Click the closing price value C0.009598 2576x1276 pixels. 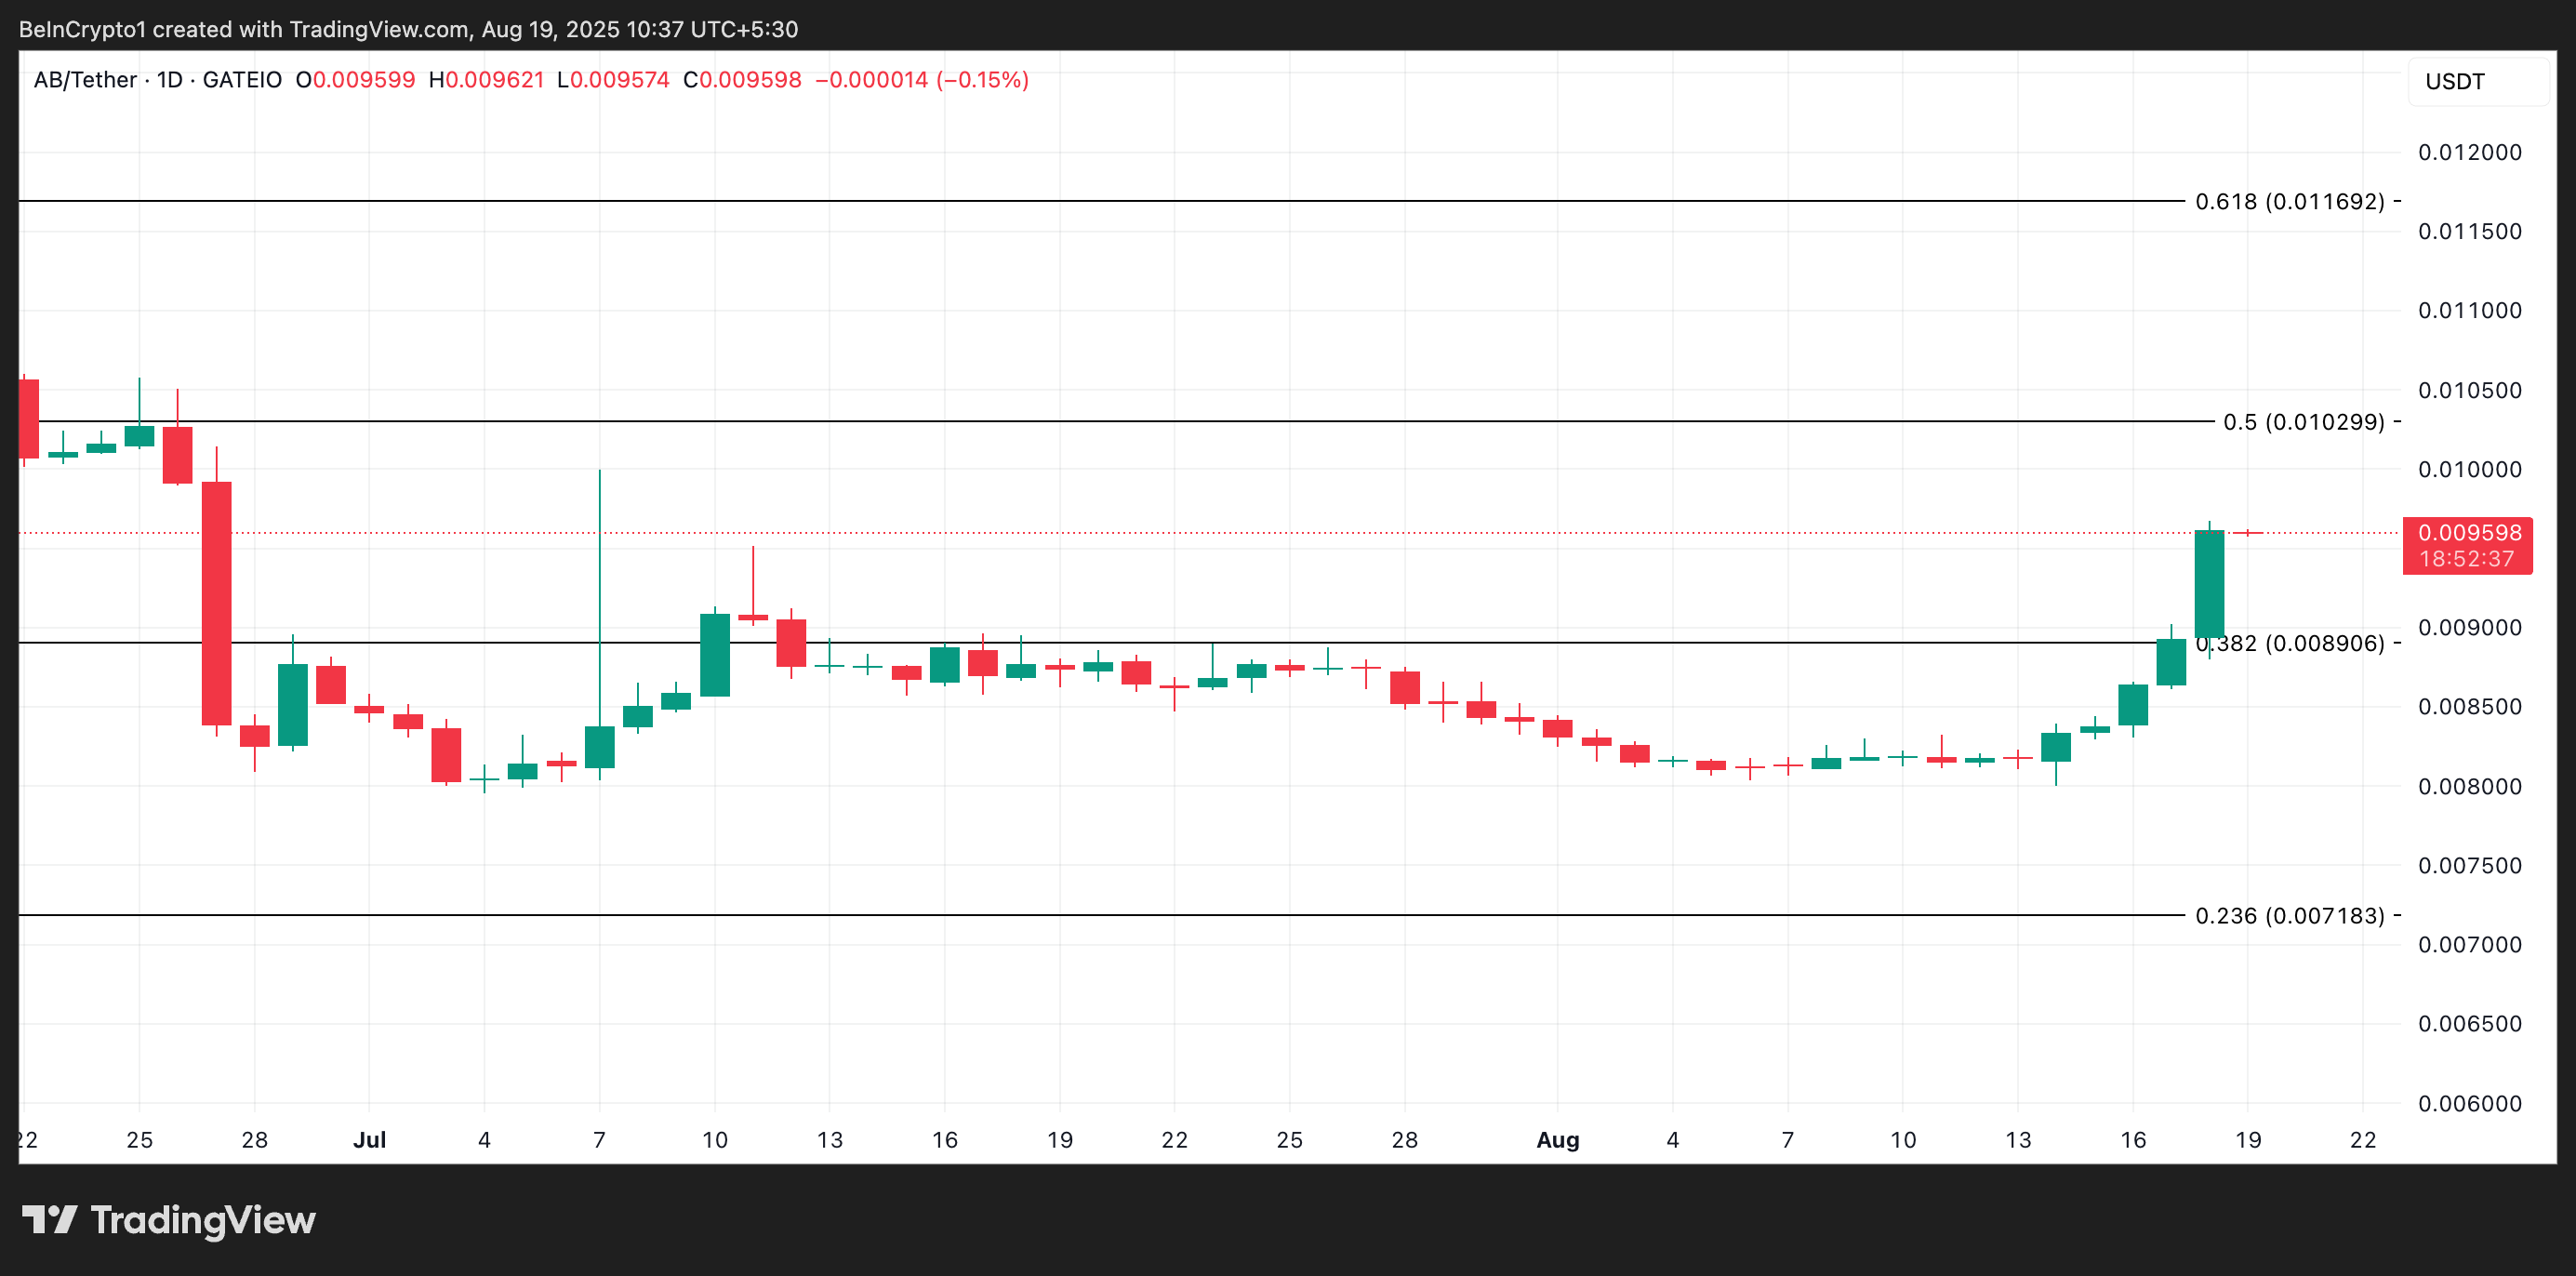click(x=742, y=80)
